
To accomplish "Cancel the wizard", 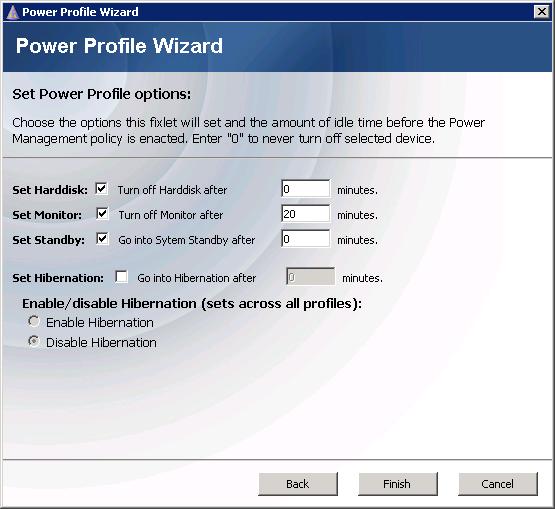I will (498, 484).
